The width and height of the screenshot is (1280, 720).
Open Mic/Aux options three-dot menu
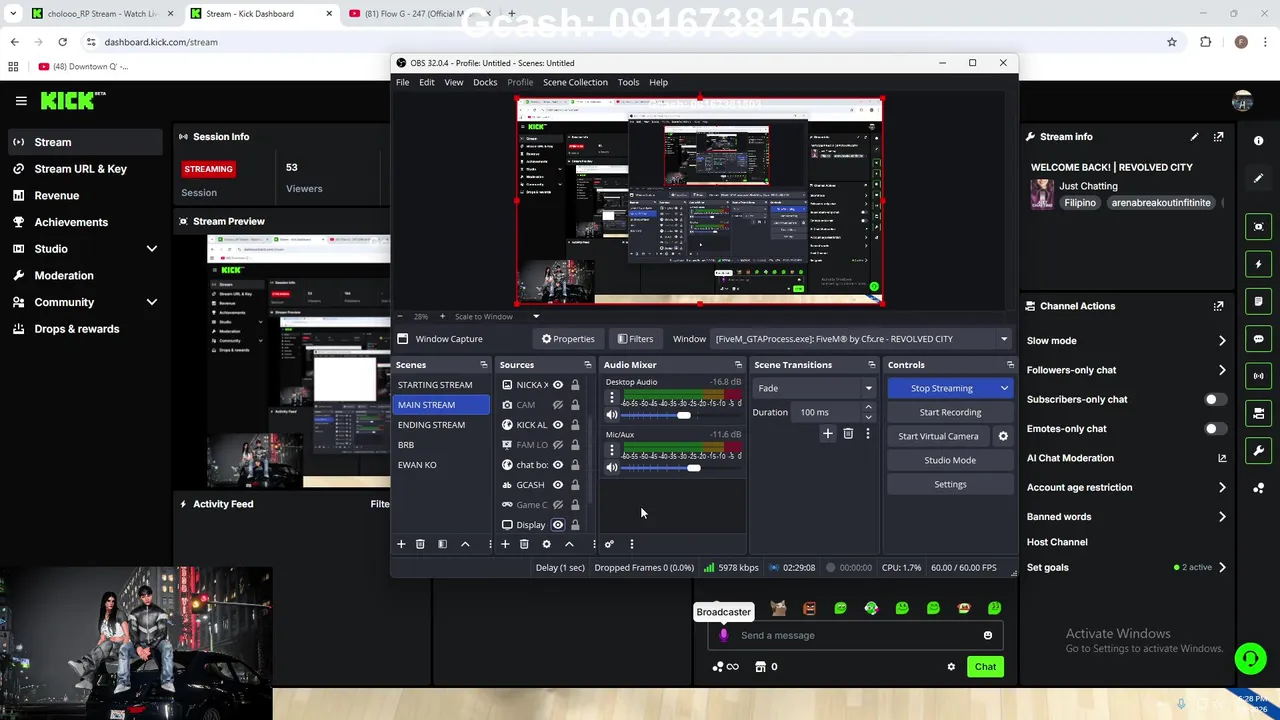(612, 450)
